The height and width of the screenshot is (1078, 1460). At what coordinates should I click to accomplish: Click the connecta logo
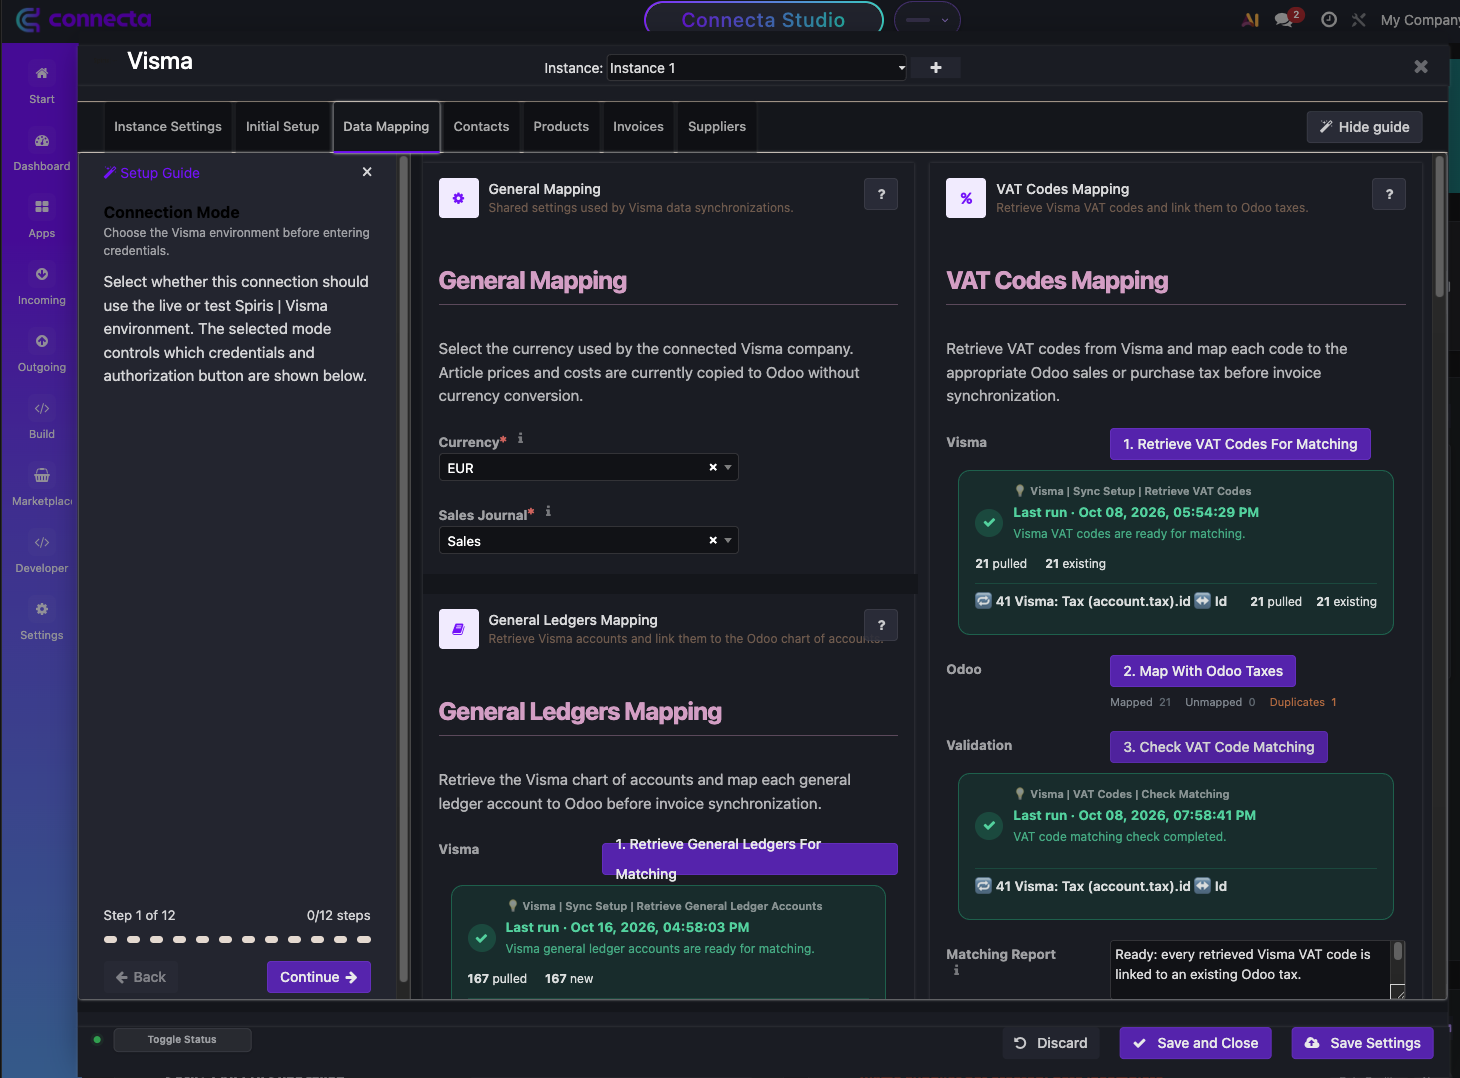pyautogui.click(x=84, y=19)
